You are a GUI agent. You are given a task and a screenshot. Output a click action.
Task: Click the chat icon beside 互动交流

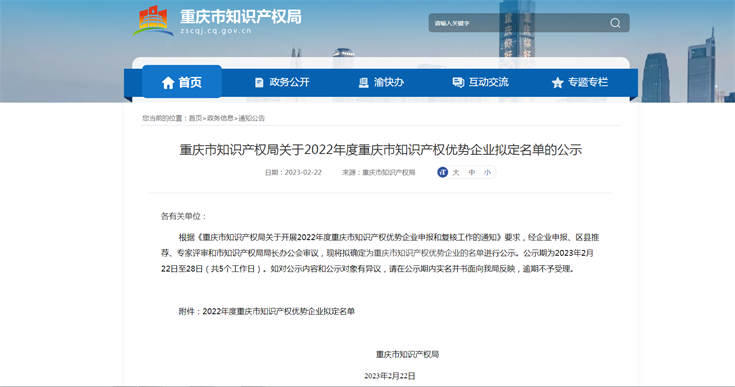tap(458, 82)
